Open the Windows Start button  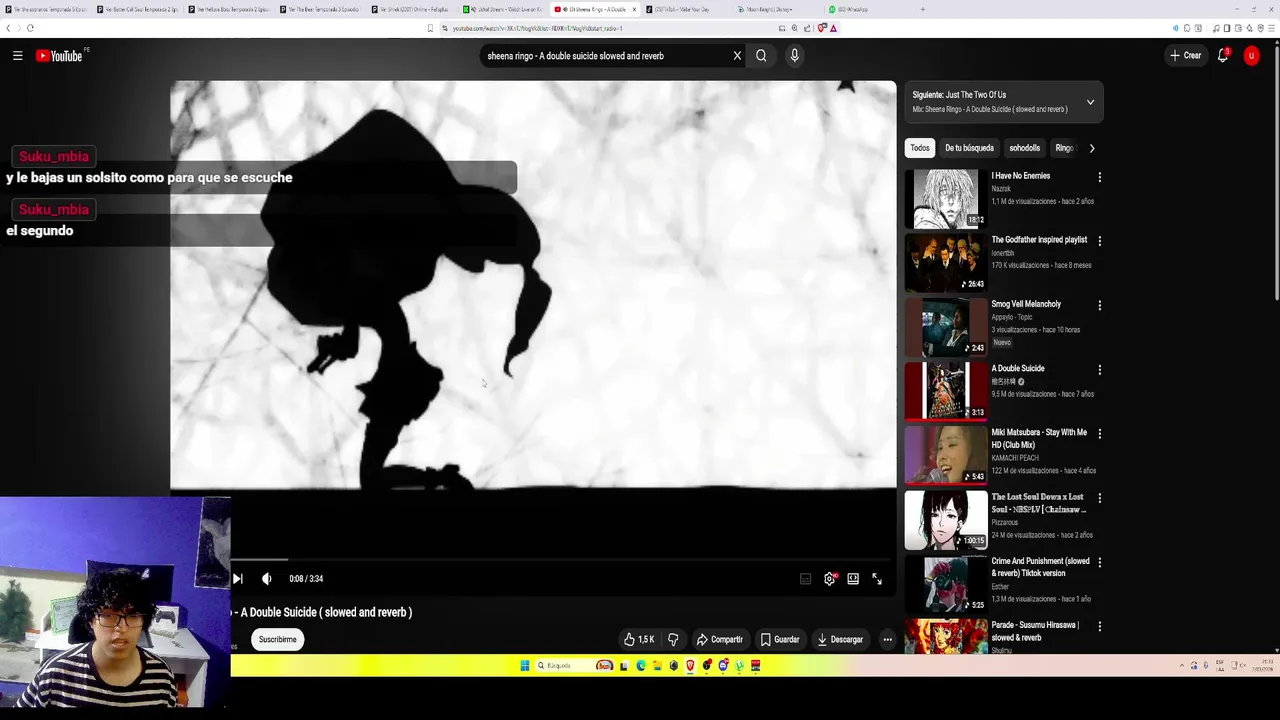coord(524,666)
